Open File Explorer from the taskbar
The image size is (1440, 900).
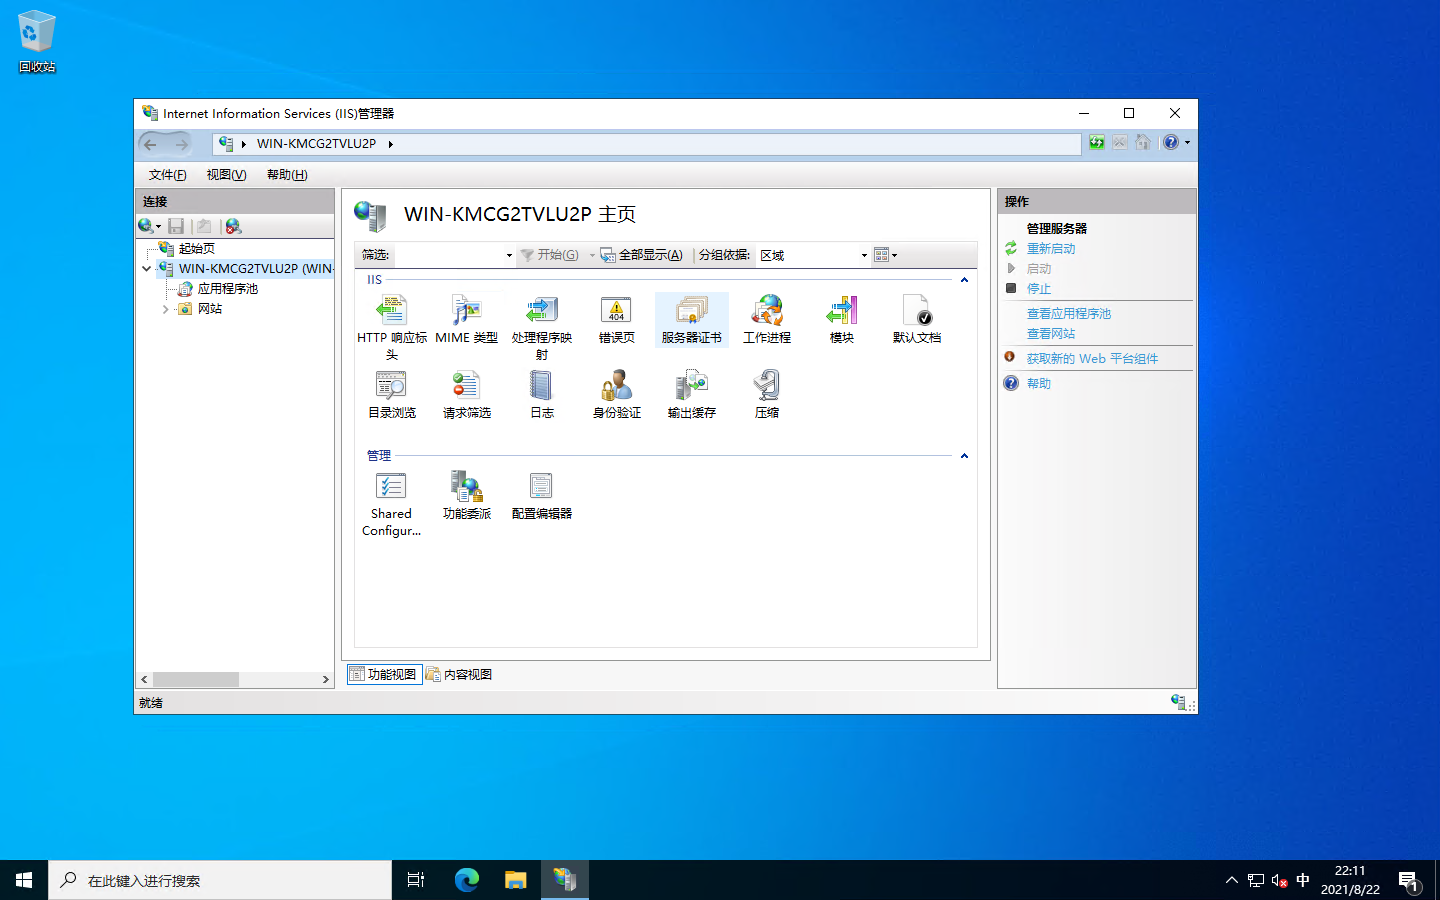[x=515, y=880]
